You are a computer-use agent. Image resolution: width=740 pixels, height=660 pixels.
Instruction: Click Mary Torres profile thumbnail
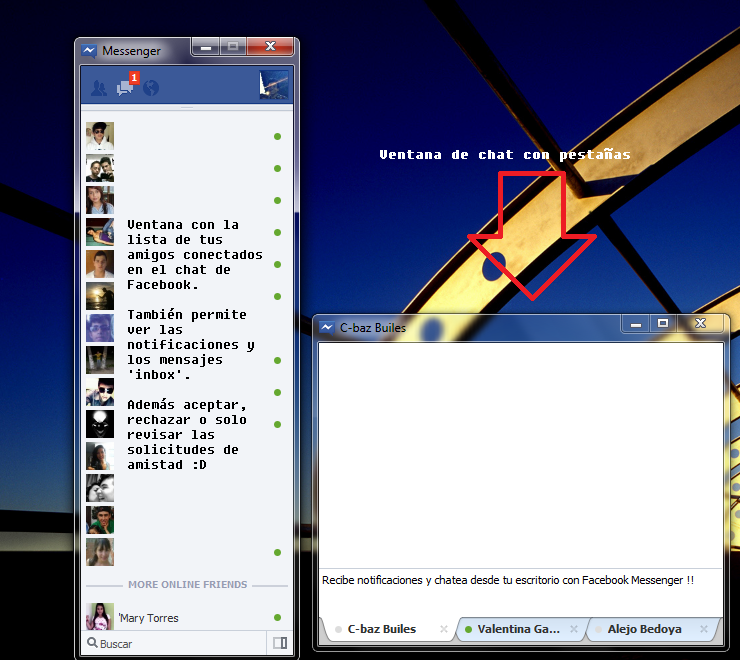coord(100,617)
